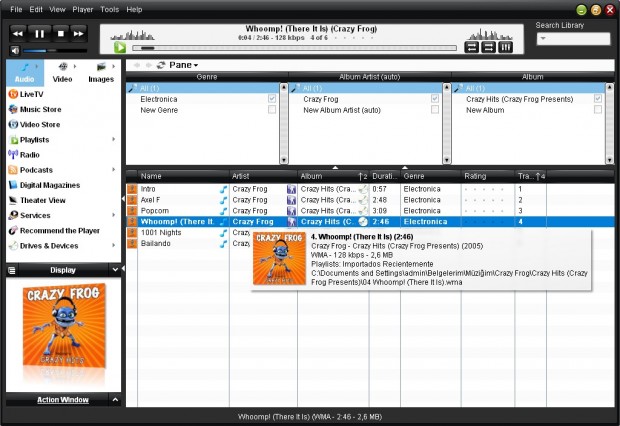This screenshot has width=620, height=426.
Task: Select the Images library section
Action: click(x=101, y=73)
